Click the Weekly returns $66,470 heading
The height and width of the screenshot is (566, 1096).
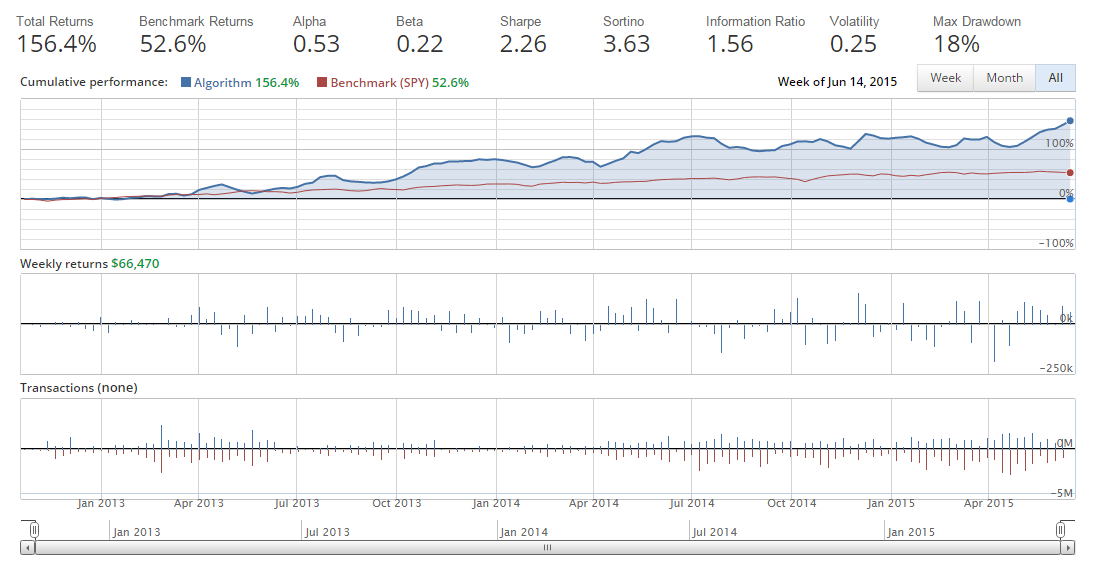click(90, 264)
